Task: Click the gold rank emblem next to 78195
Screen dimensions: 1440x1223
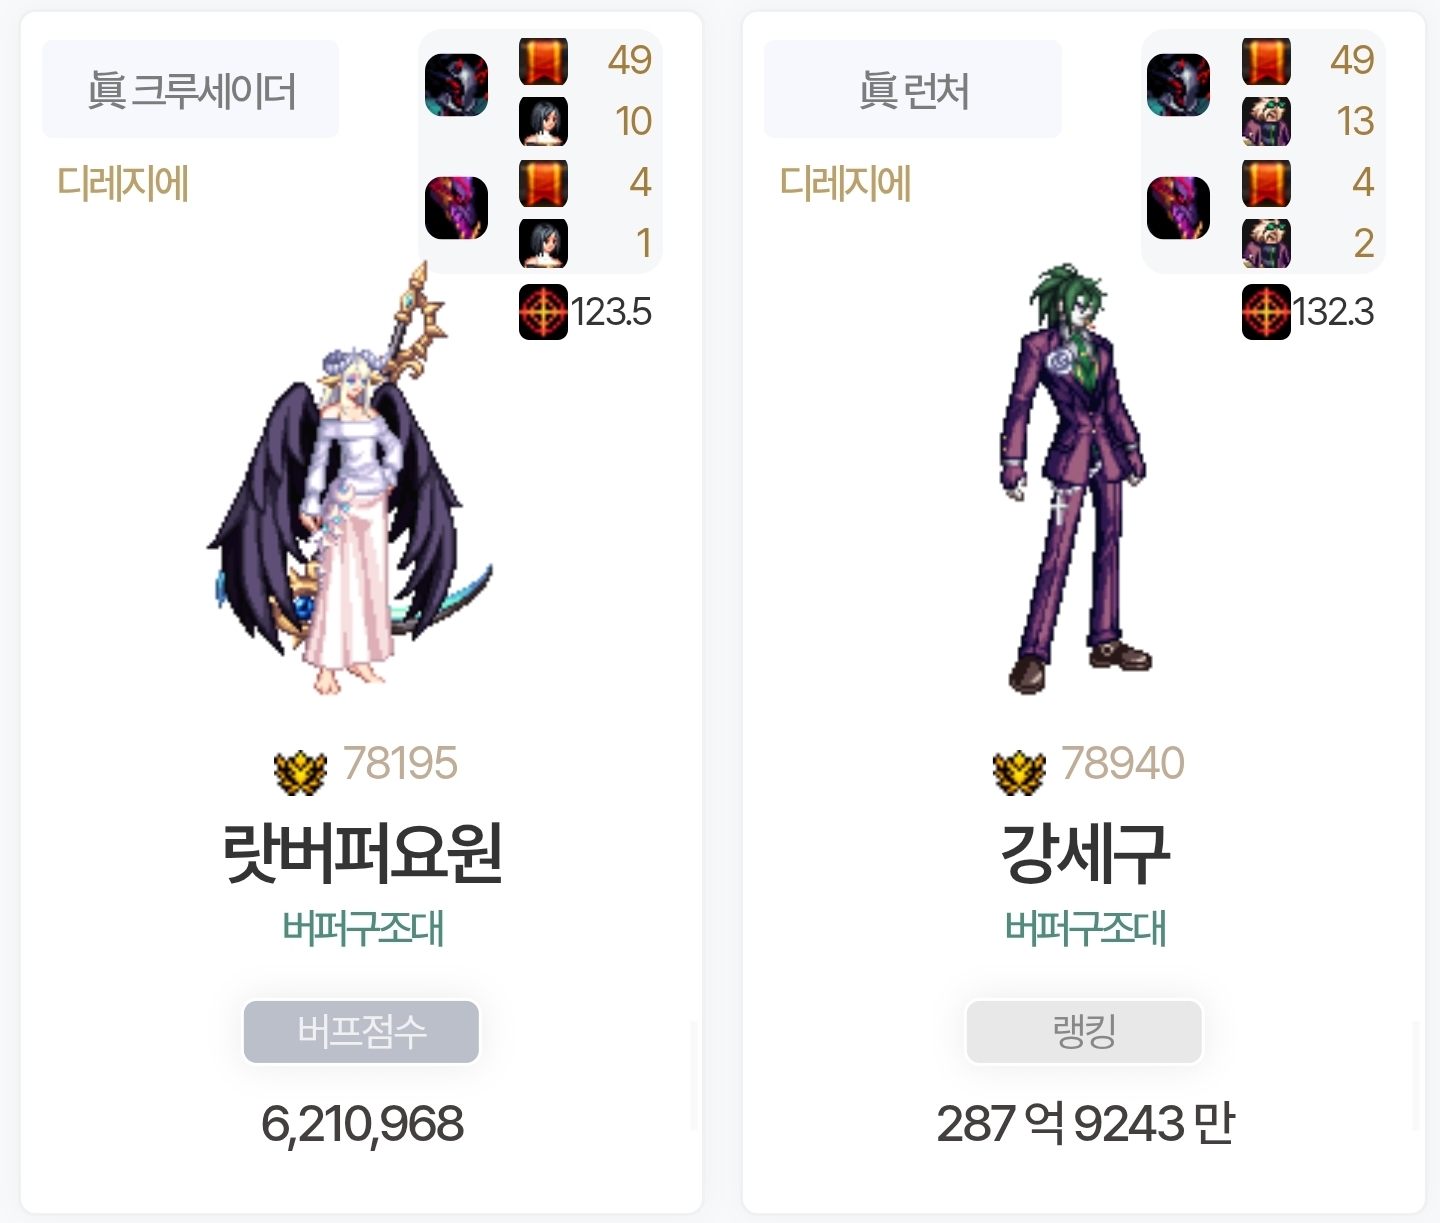Action: tap(300, 771)
